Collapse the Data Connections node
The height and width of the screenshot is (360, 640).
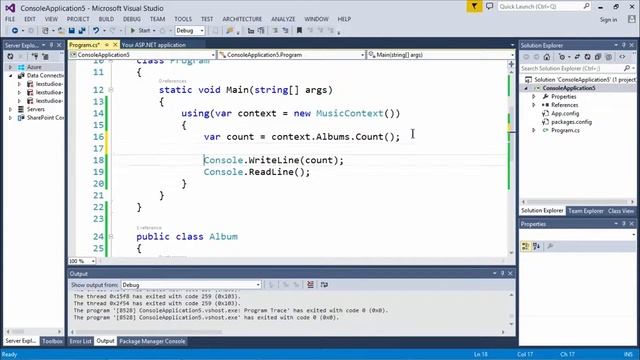[10, 76]
